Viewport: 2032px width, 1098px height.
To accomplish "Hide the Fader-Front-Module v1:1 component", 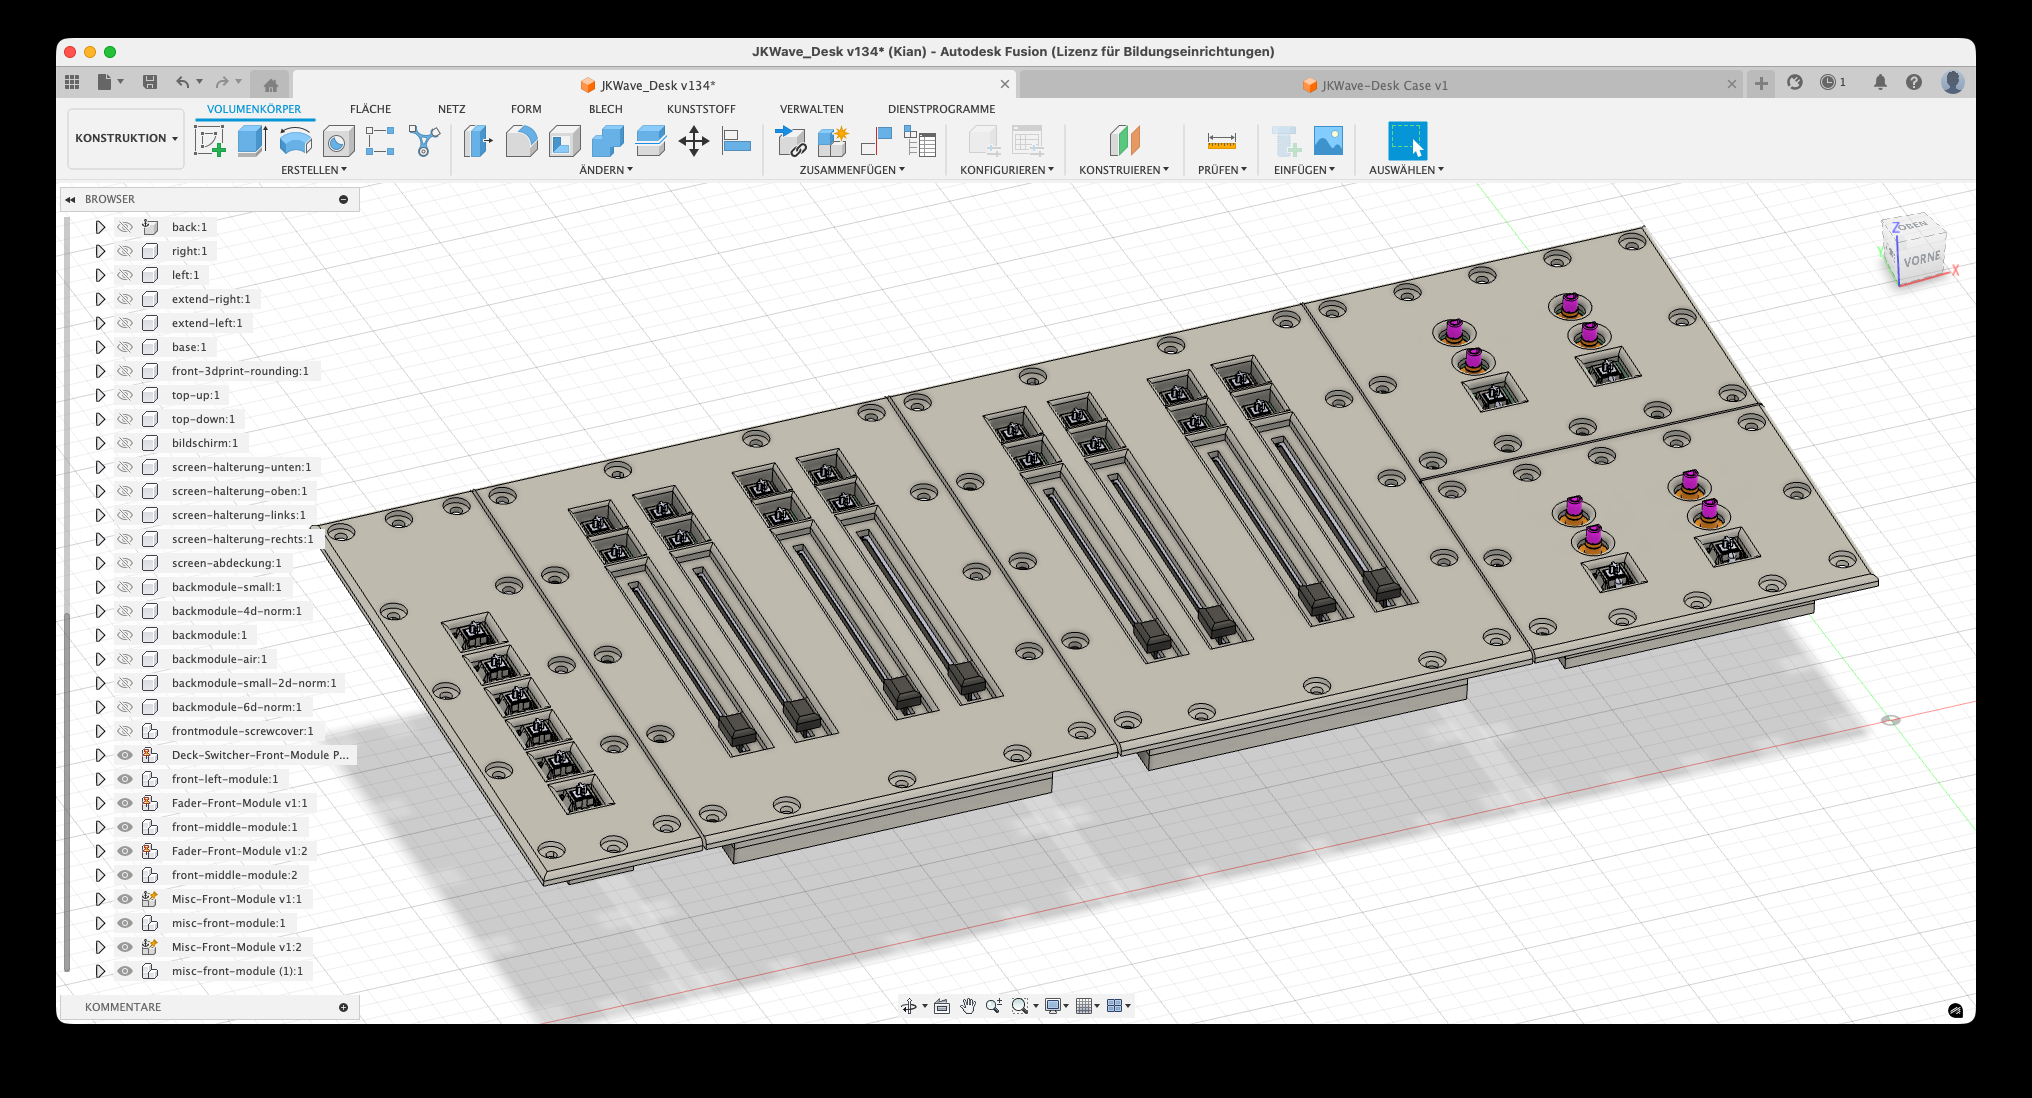I will click(125, 803).
